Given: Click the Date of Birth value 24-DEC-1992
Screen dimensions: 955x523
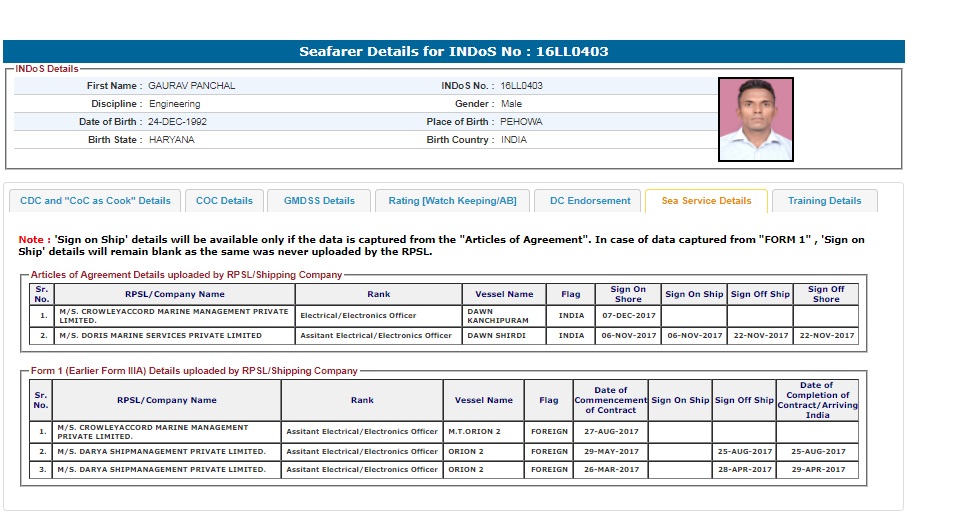Looking at the screenshot, I should [x=178, y=122].
